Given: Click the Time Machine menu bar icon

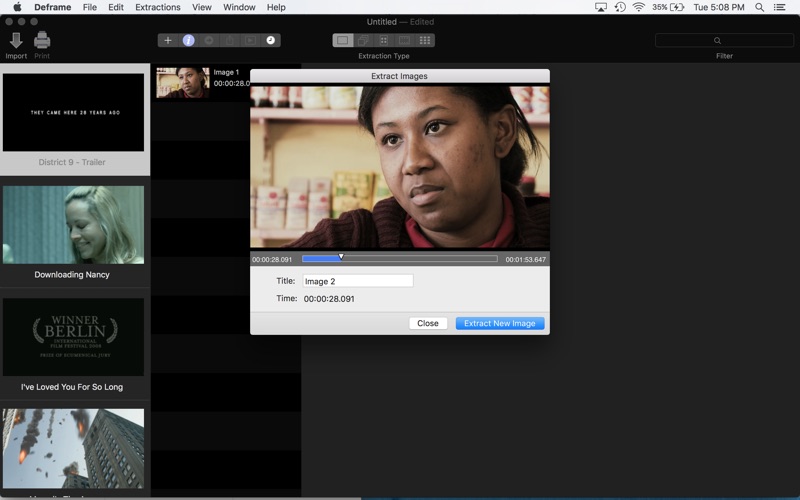Looking at the screenshot, I should [x=620, y=7].
